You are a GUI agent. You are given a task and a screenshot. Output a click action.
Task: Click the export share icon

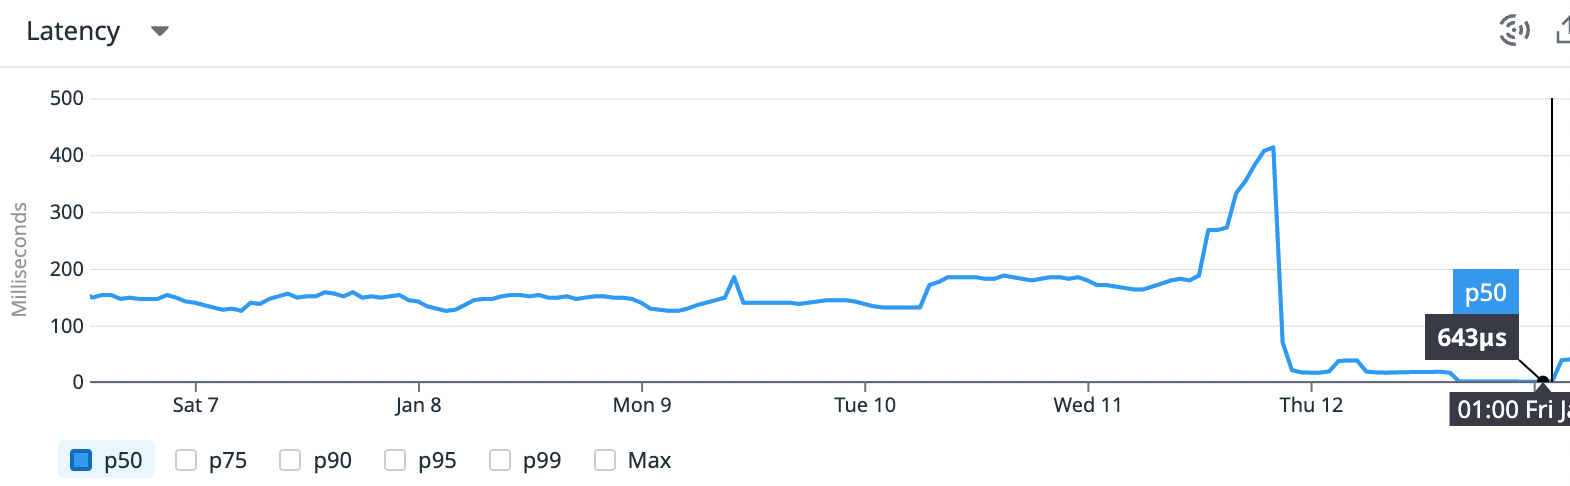[1562, 31]
